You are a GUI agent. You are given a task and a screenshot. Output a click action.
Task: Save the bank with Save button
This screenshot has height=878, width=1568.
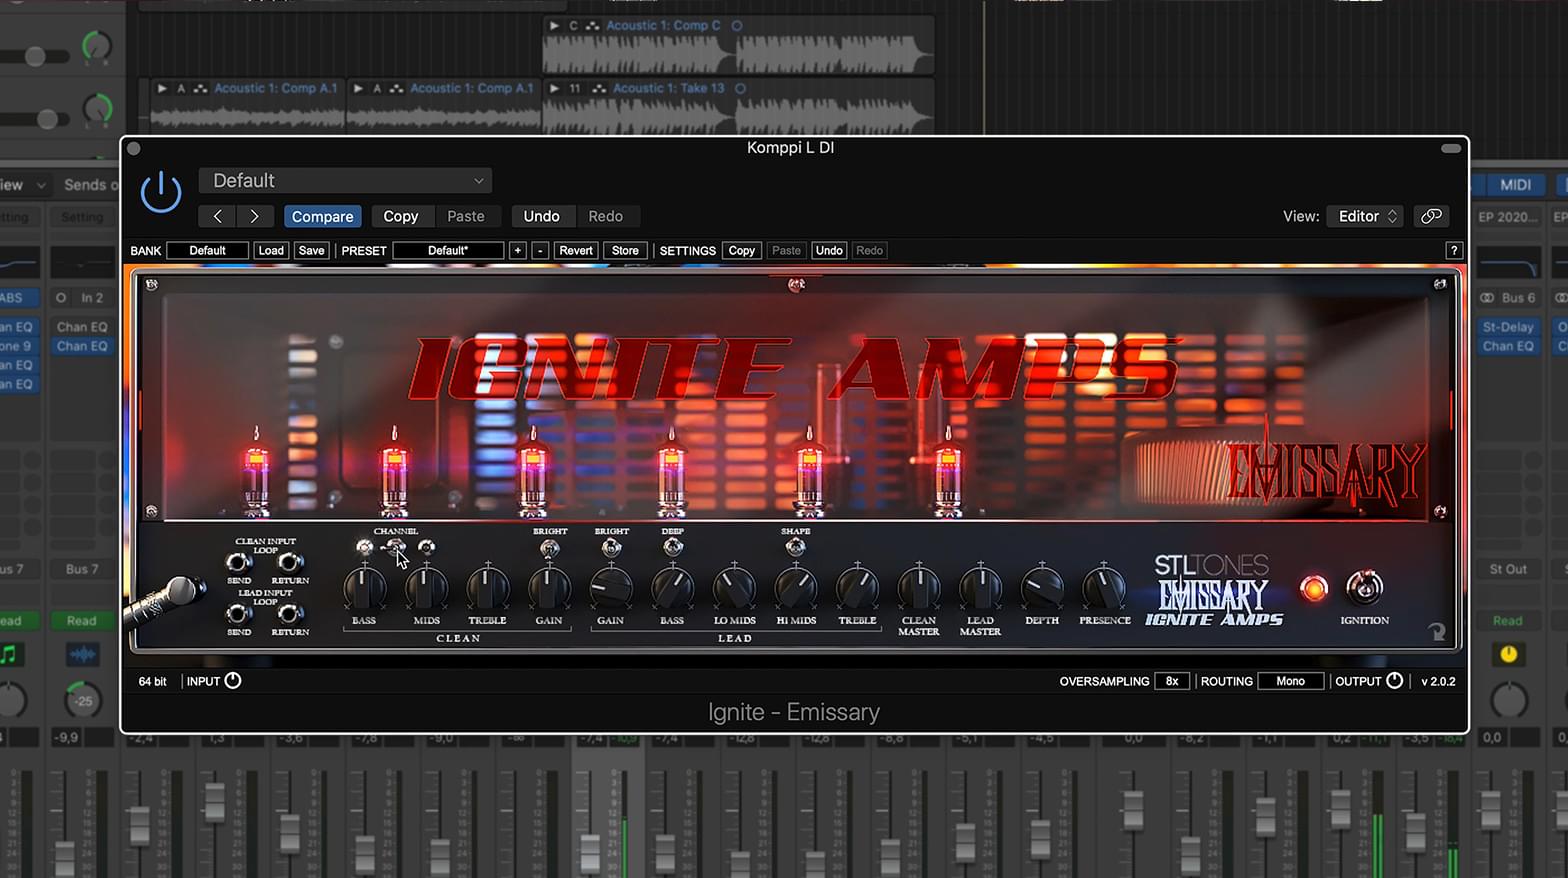click(311, 250)
